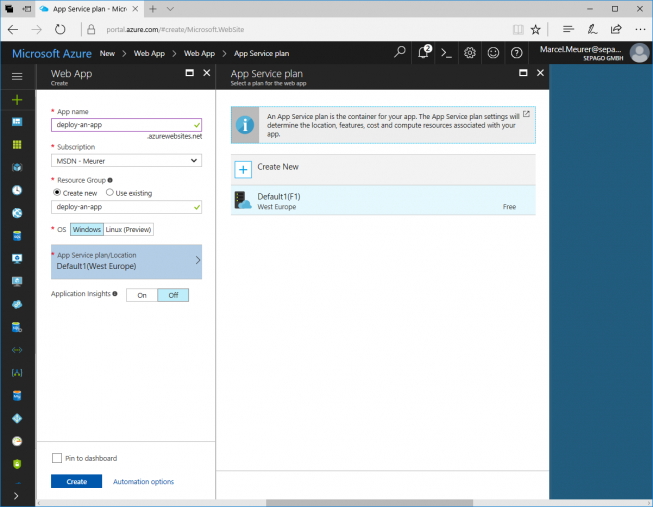
Task: Add page to favorites star
Action: coord(536,30)
